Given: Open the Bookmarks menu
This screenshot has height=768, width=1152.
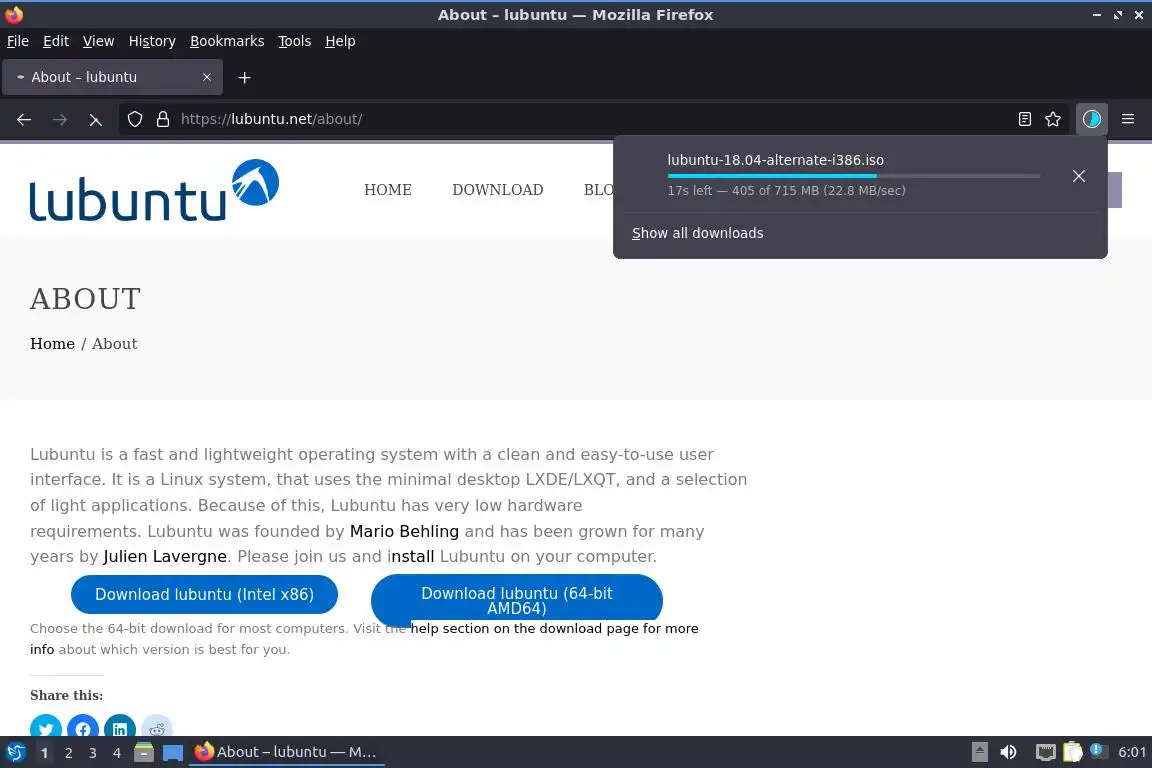Looking at the screenshot, I should coord(227,41).
